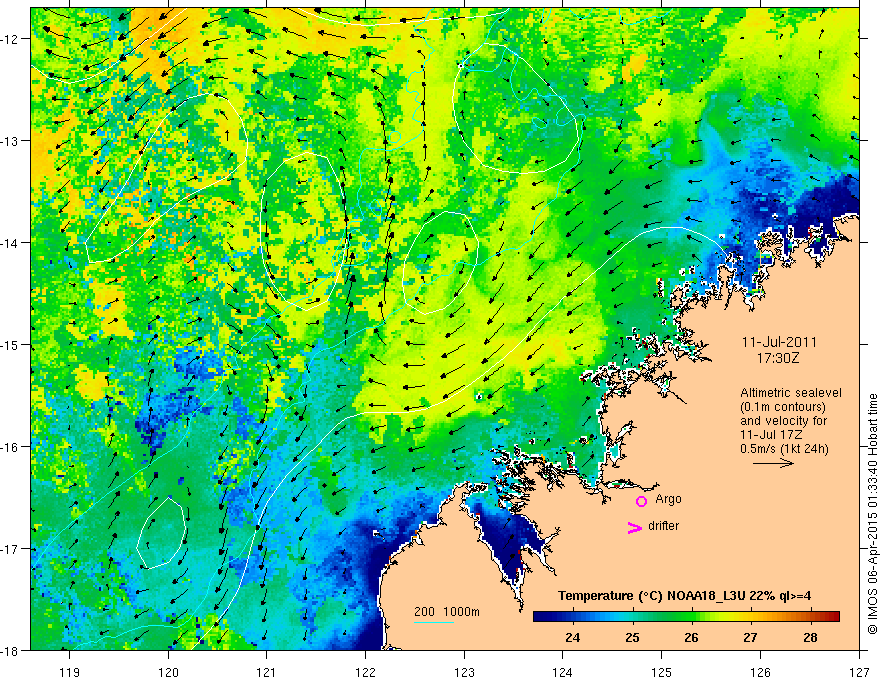Click the 24 label under the color bar
The height and width of the screenshot is (680, 880).
573,637
